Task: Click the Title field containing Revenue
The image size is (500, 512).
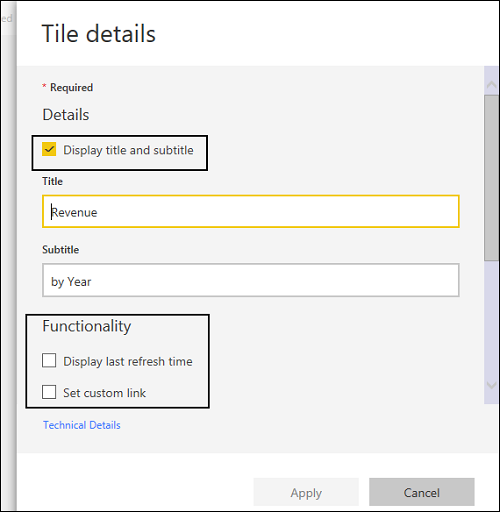Action: click(x=251, y=212)
